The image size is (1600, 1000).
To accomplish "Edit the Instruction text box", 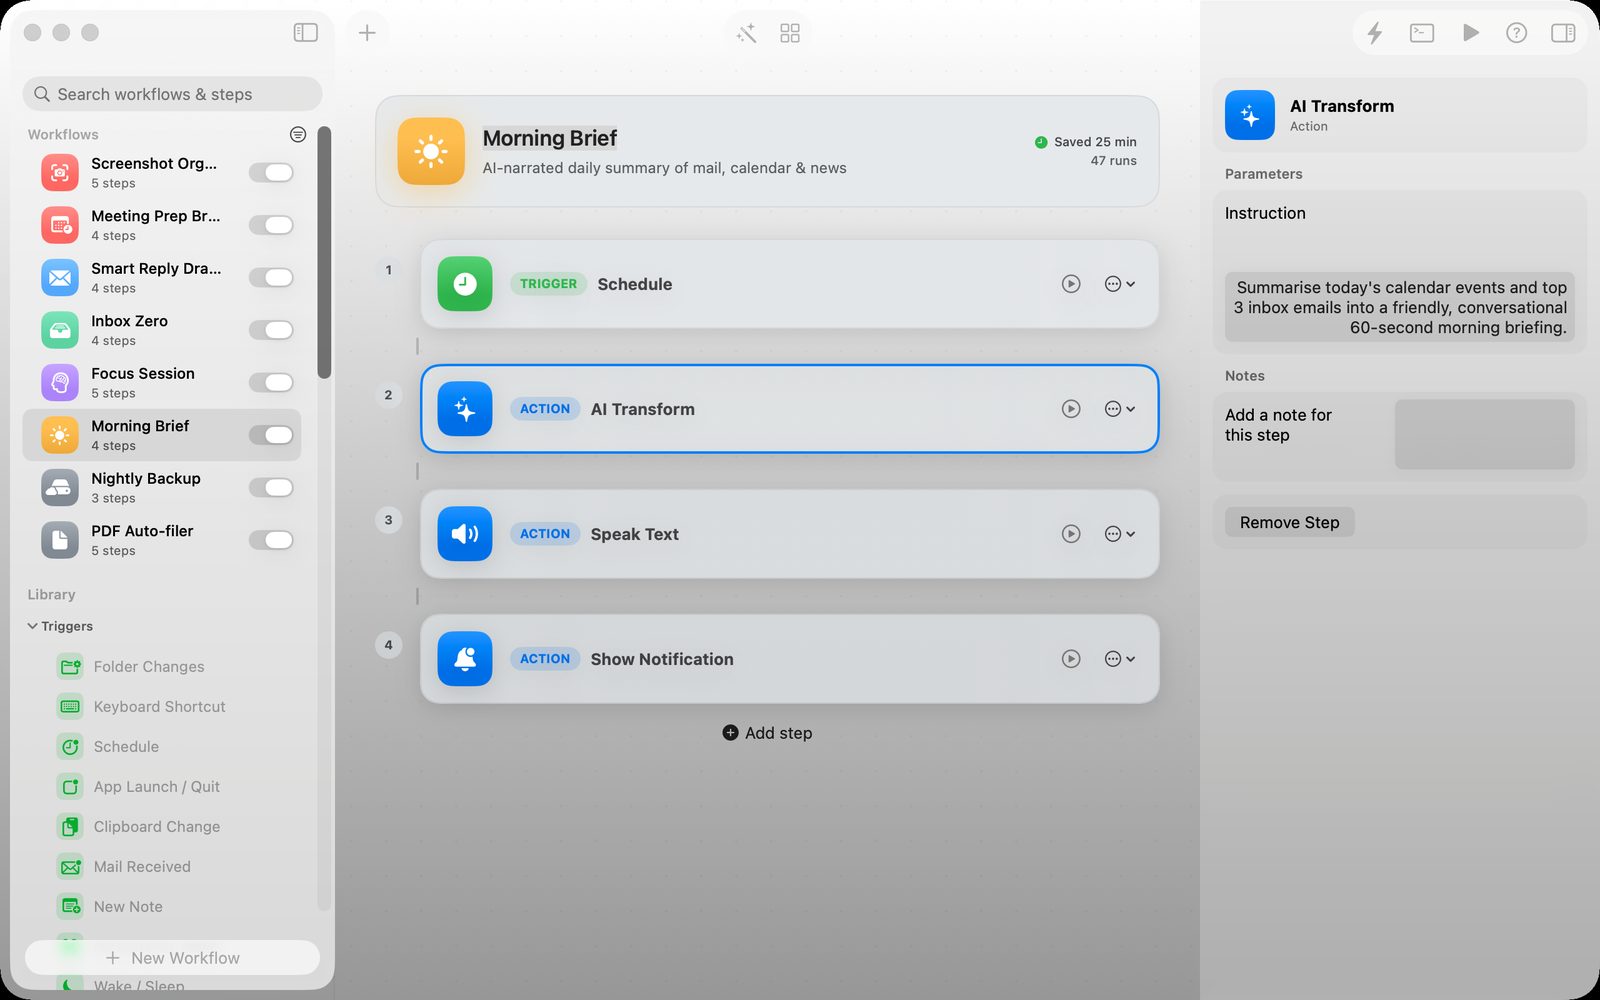I will (x=1400, y=307).
